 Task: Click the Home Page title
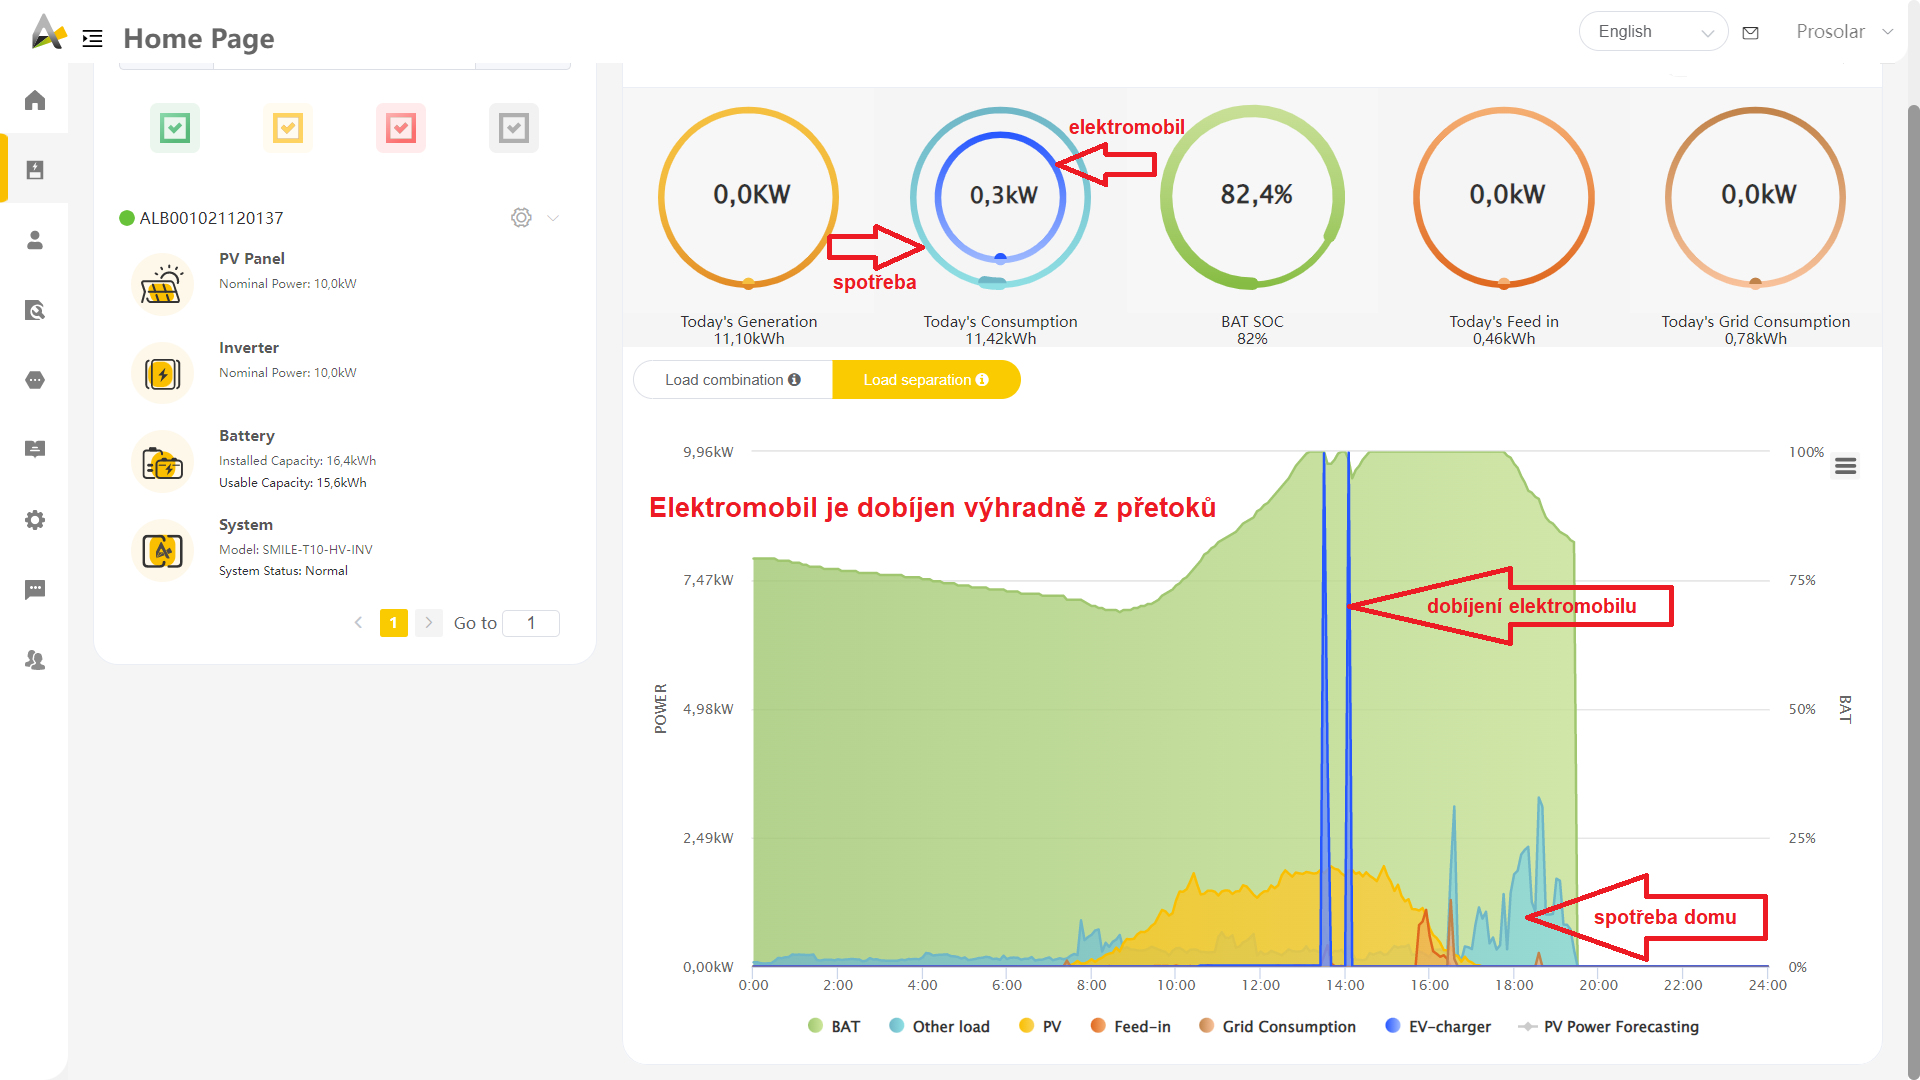[199, 39]
